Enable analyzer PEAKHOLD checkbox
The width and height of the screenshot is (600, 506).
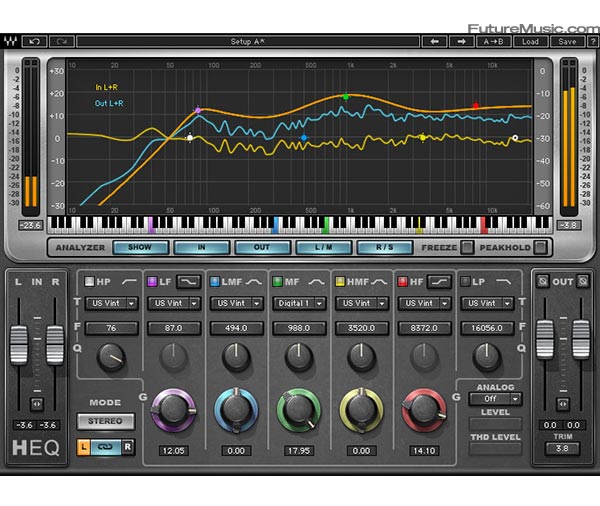pyautogui.click(x=540, y=247)
